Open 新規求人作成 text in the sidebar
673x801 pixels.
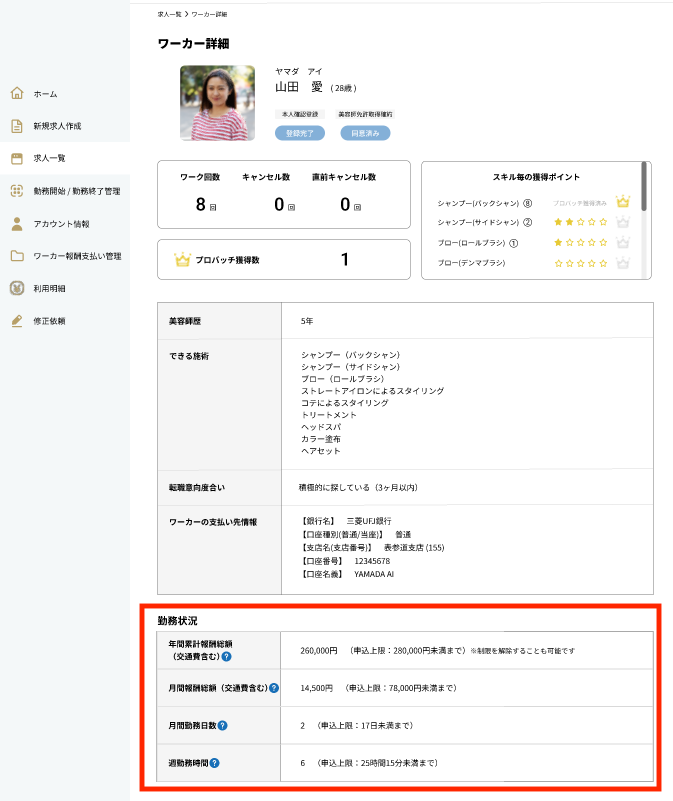point(57,126)
